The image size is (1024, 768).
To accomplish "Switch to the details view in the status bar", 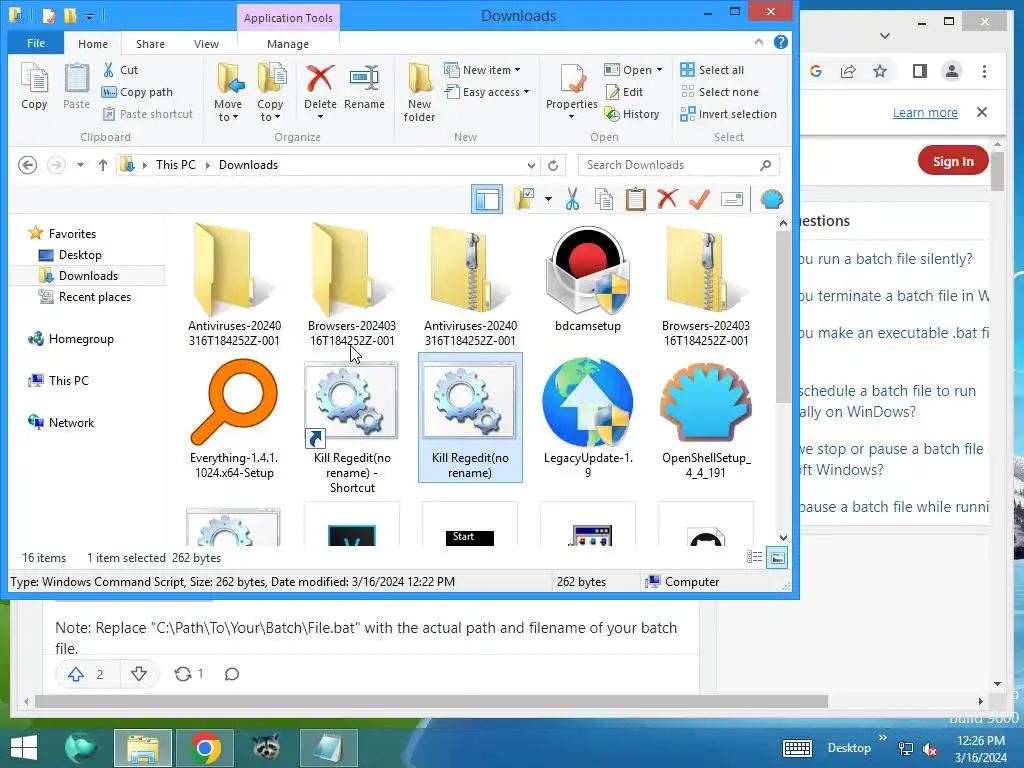I will click(754, 557).
